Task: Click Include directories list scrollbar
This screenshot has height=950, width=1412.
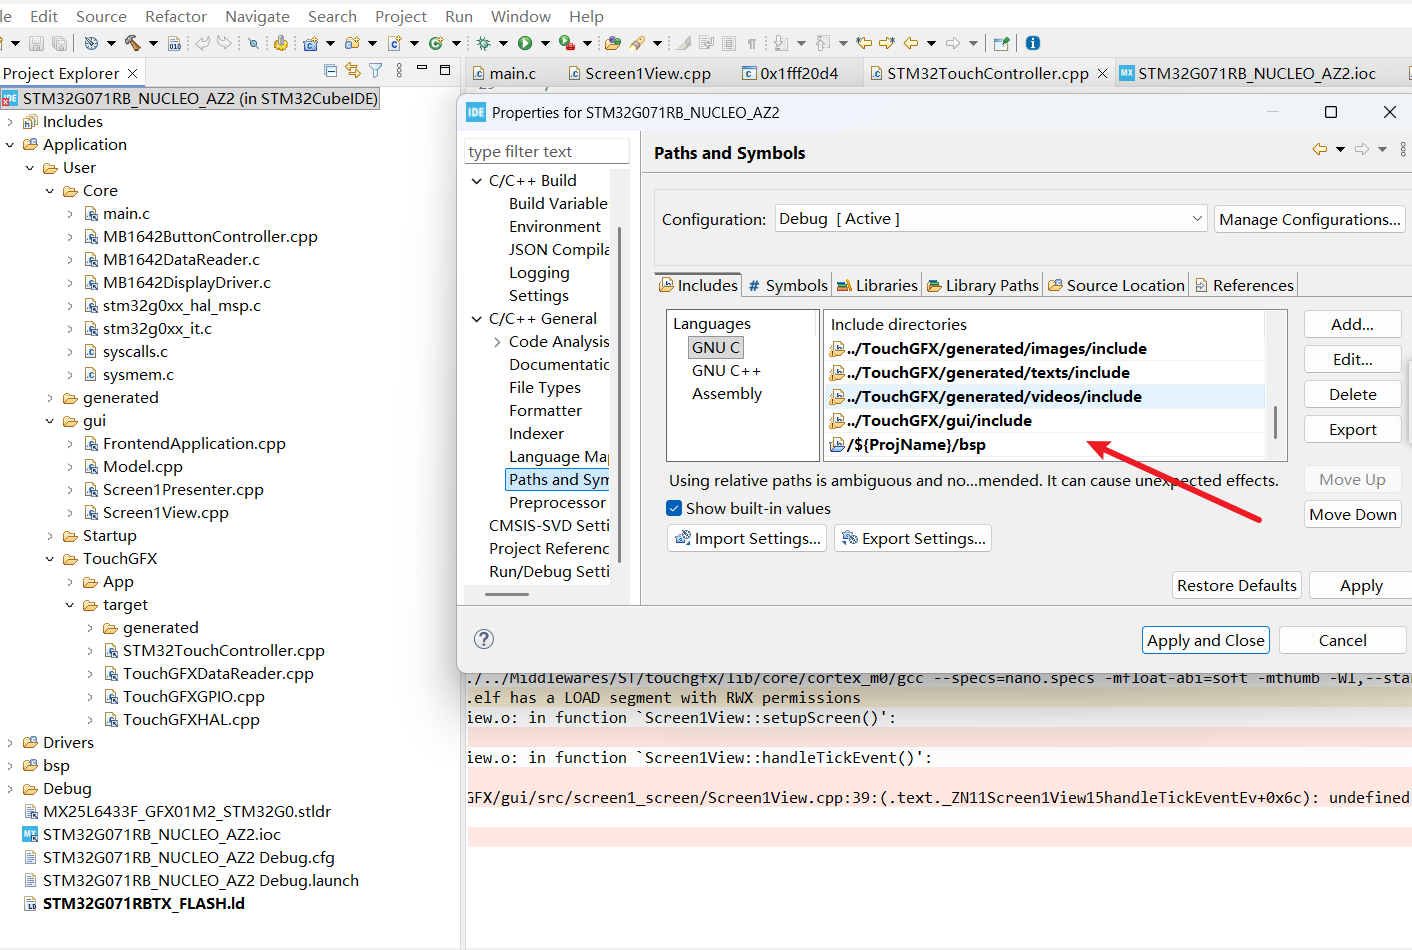Action: [1275, 421]
